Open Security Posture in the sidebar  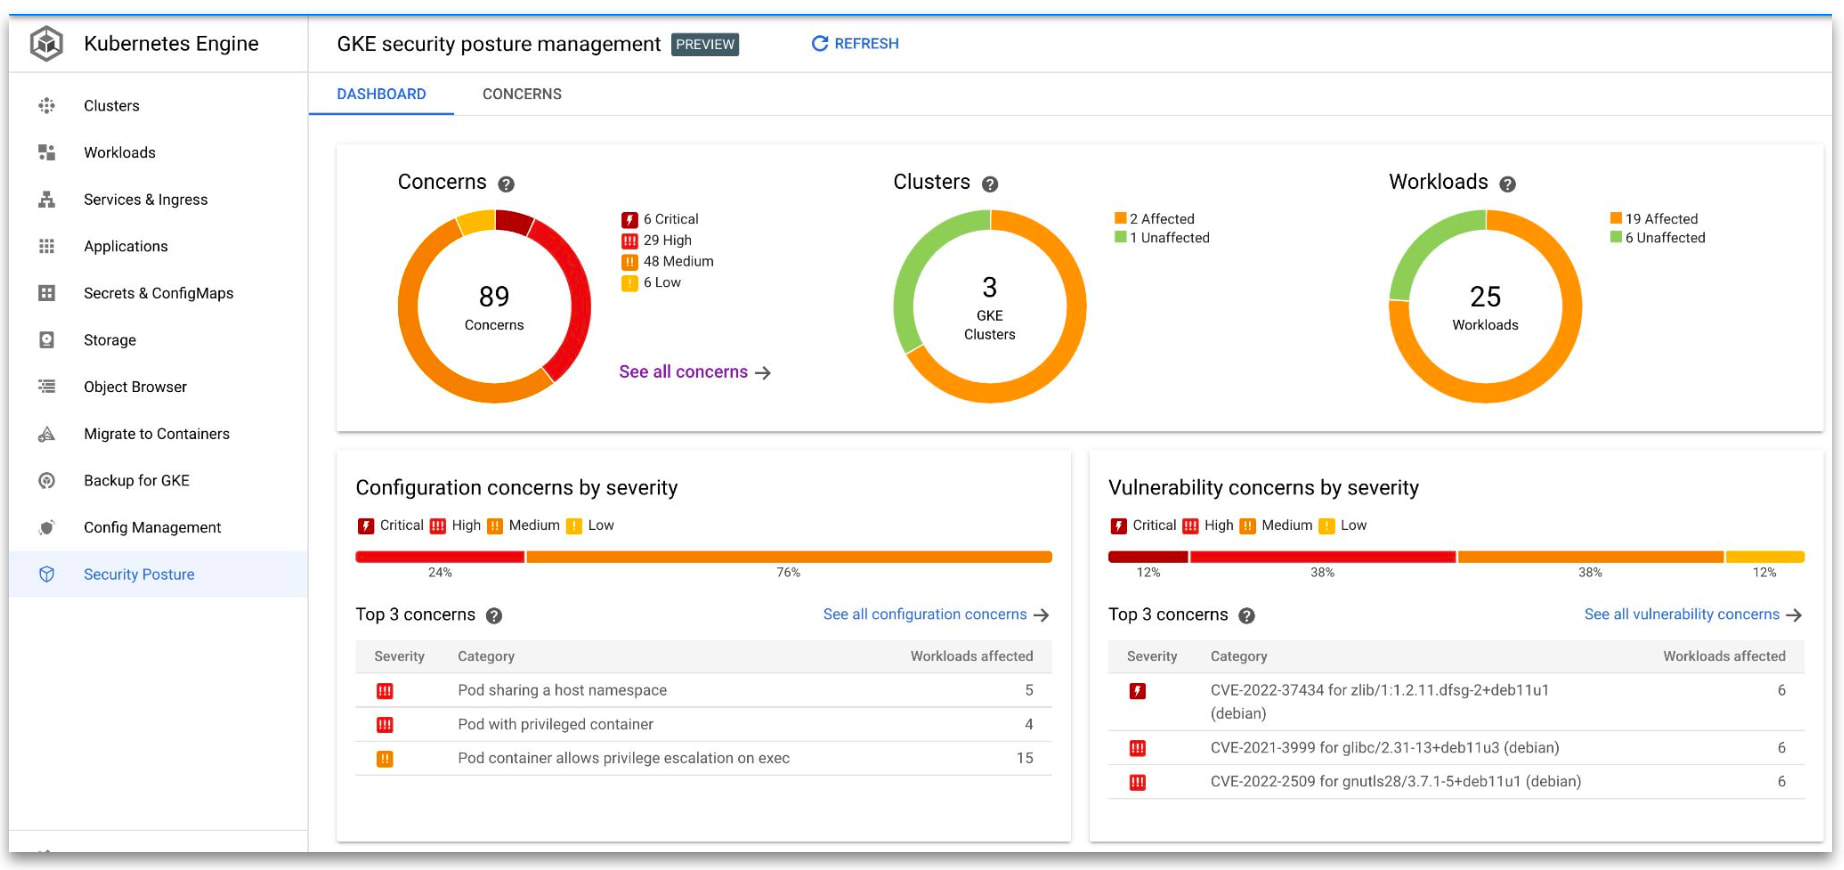click(158, 574)
